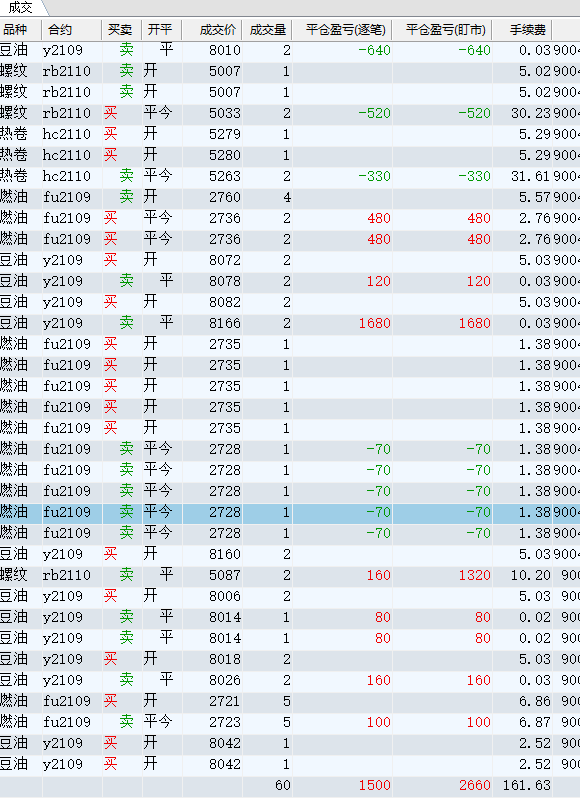Viewport: 580px width, 798px height.
Task: Select the fu2109 row priced 2723
Action: click(x=290, y=722)
